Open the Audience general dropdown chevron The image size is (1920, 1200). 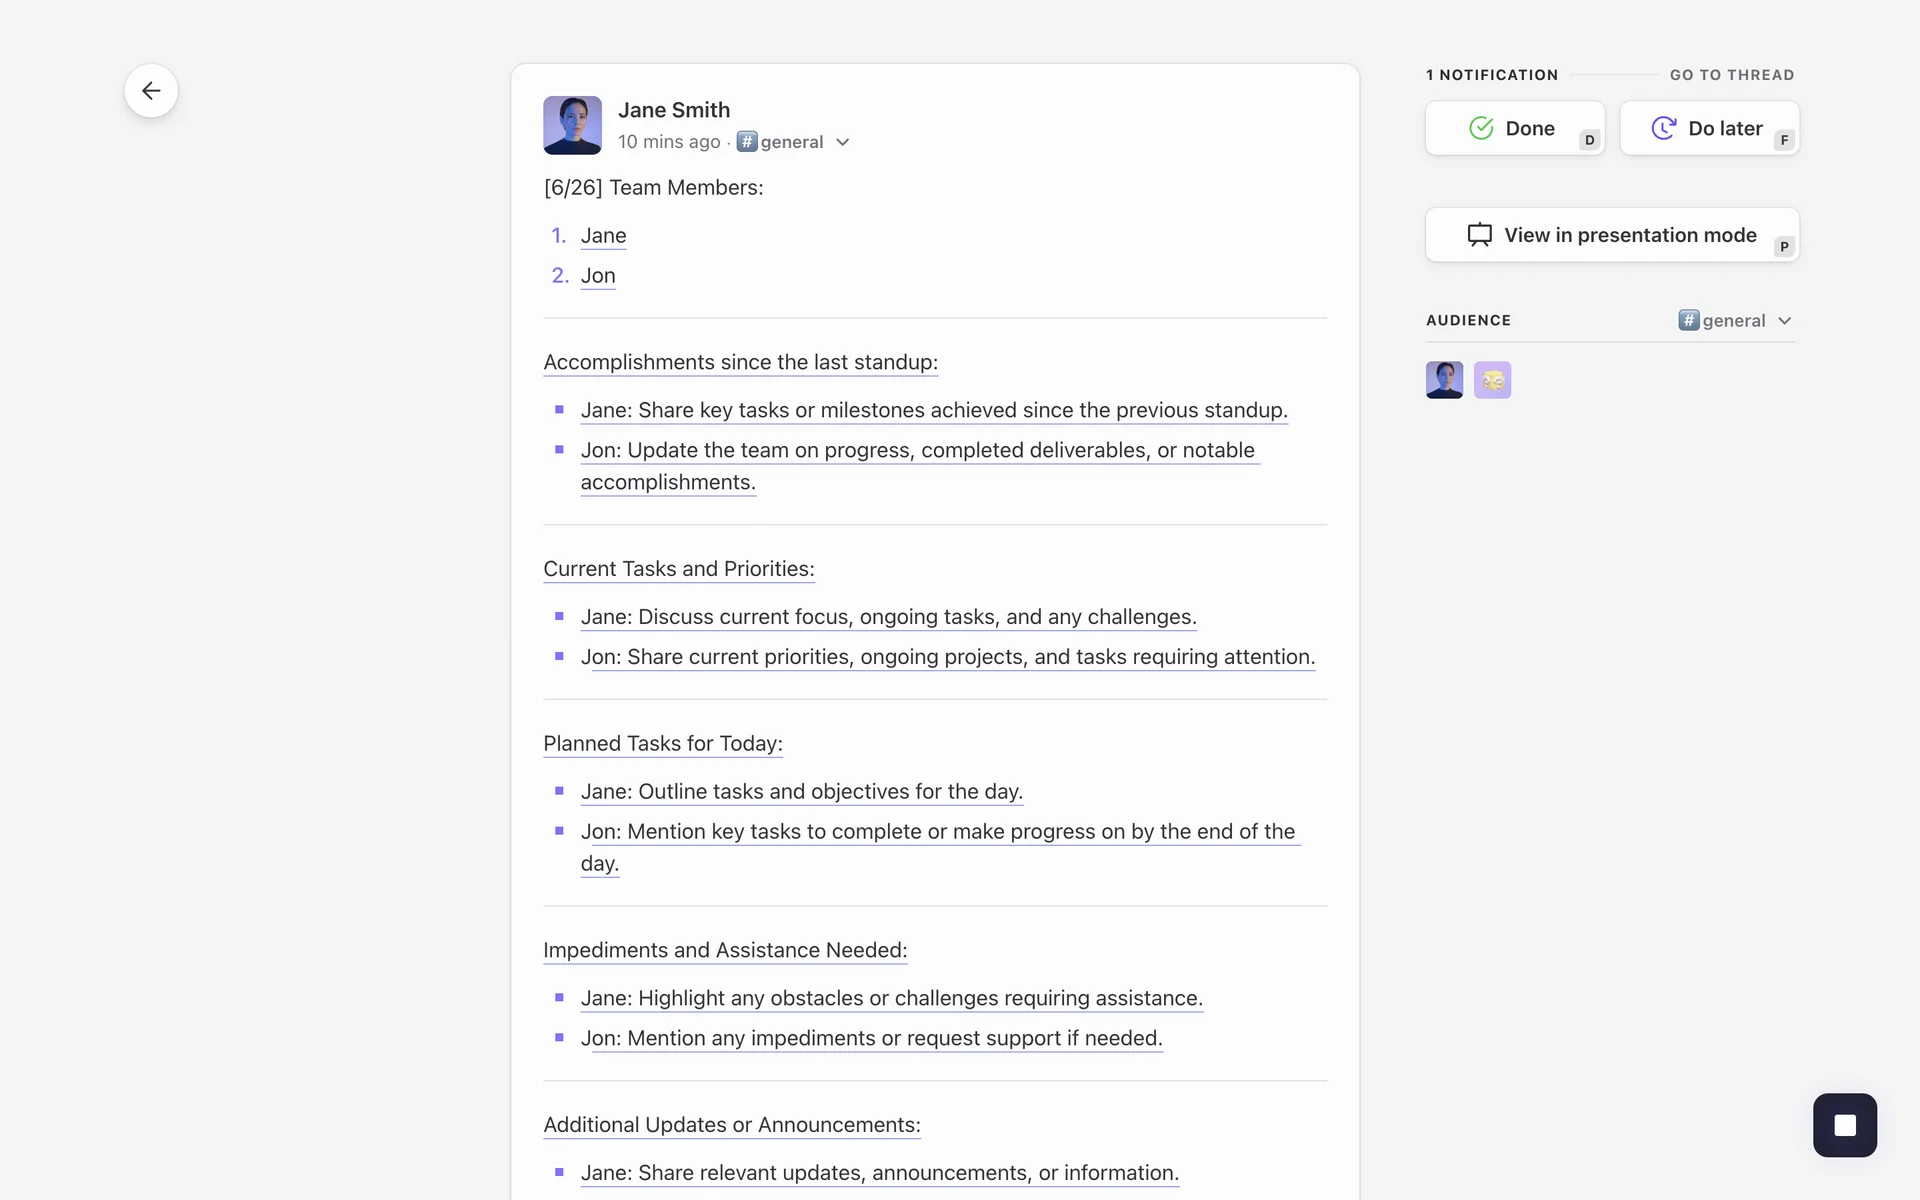(x=1785, y=321)
